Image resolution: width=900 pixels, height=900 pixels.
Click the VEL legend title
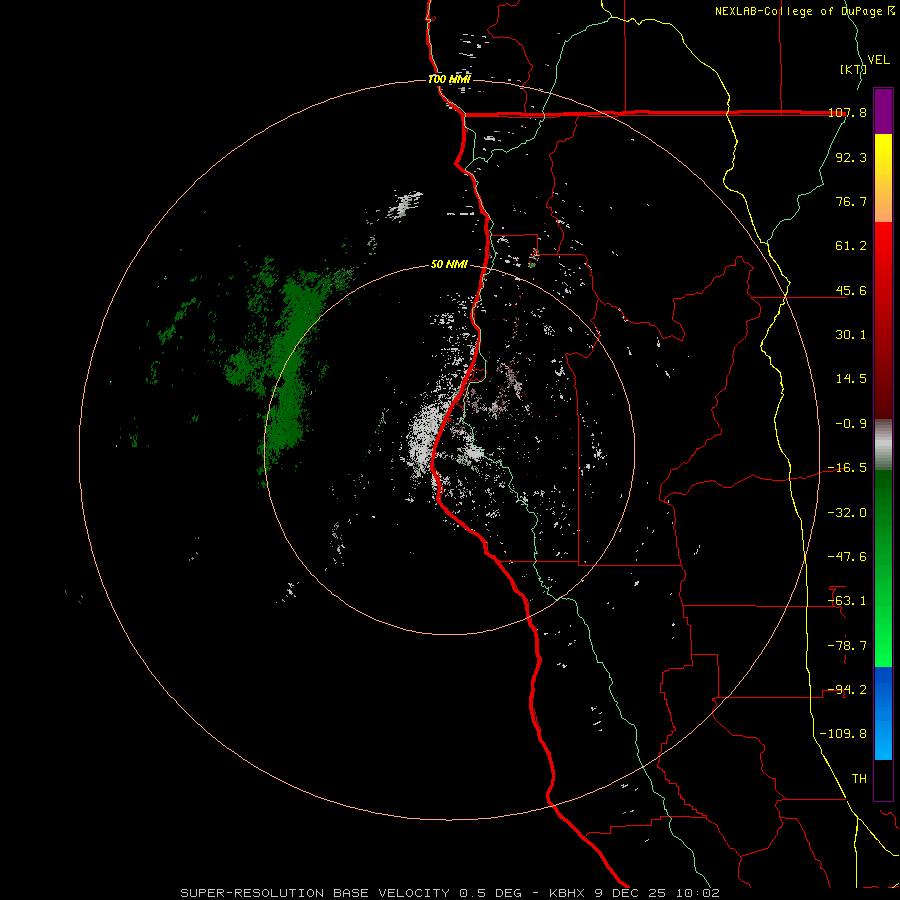(878, 60)
